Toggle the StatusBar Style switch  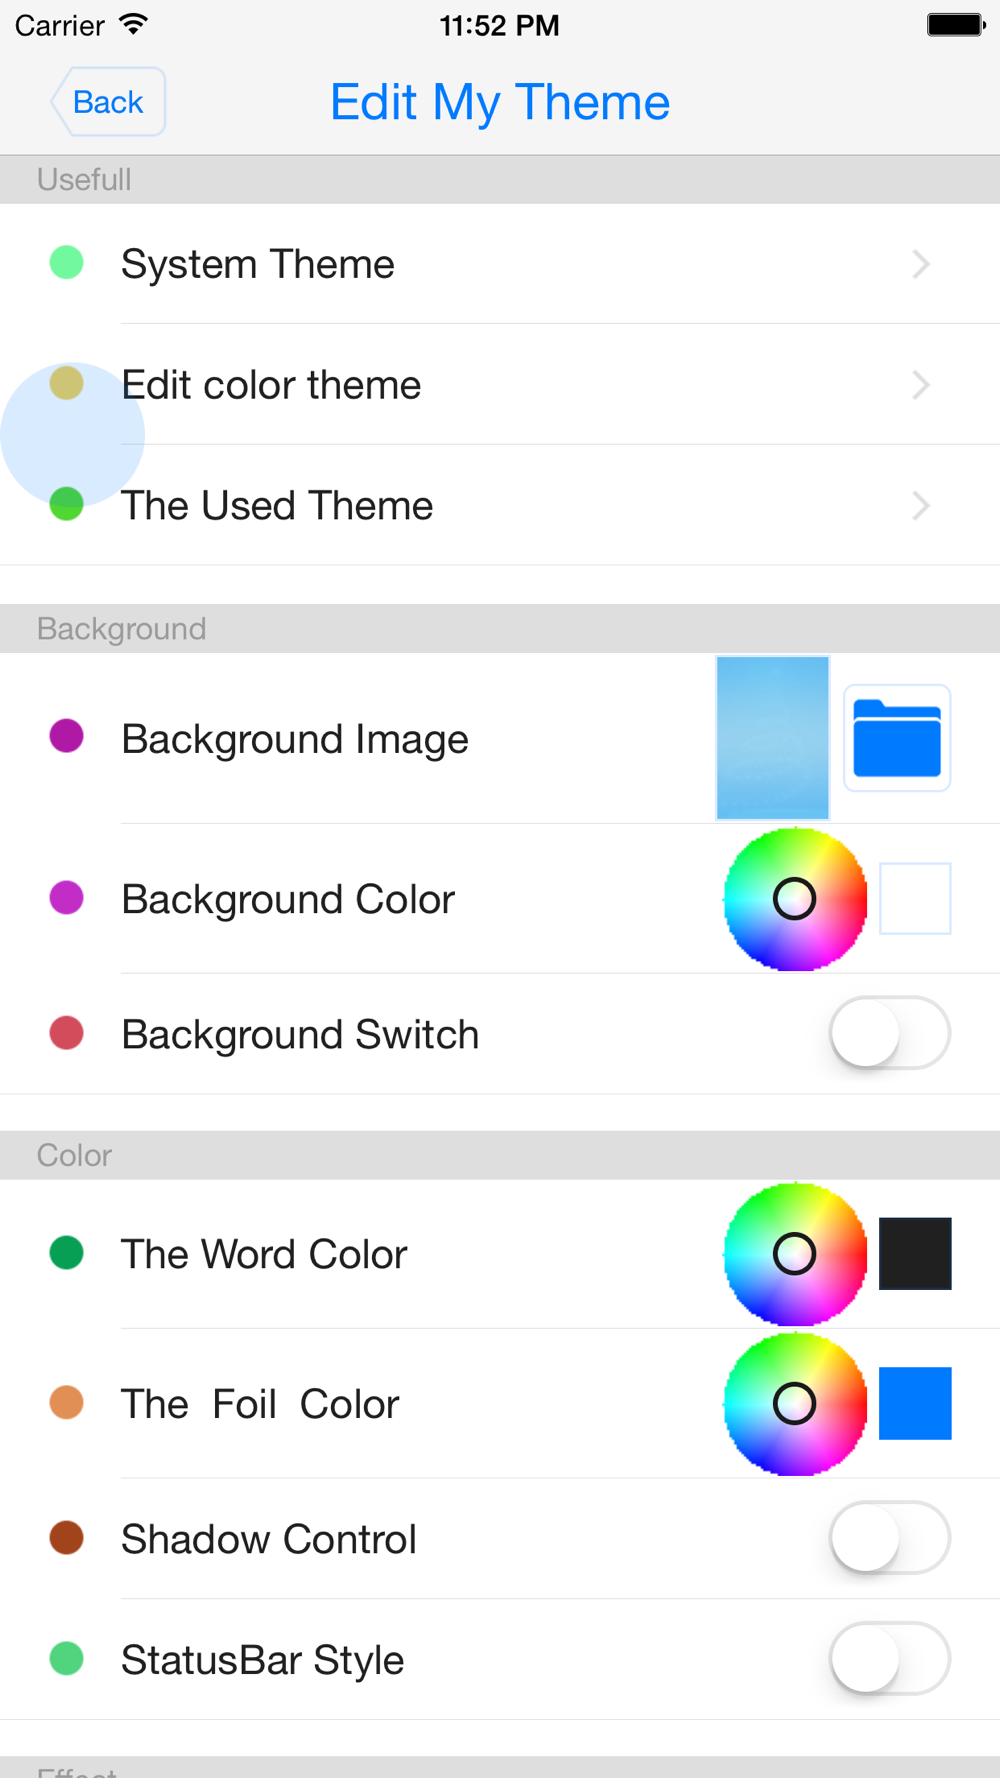coord(890,1659)
